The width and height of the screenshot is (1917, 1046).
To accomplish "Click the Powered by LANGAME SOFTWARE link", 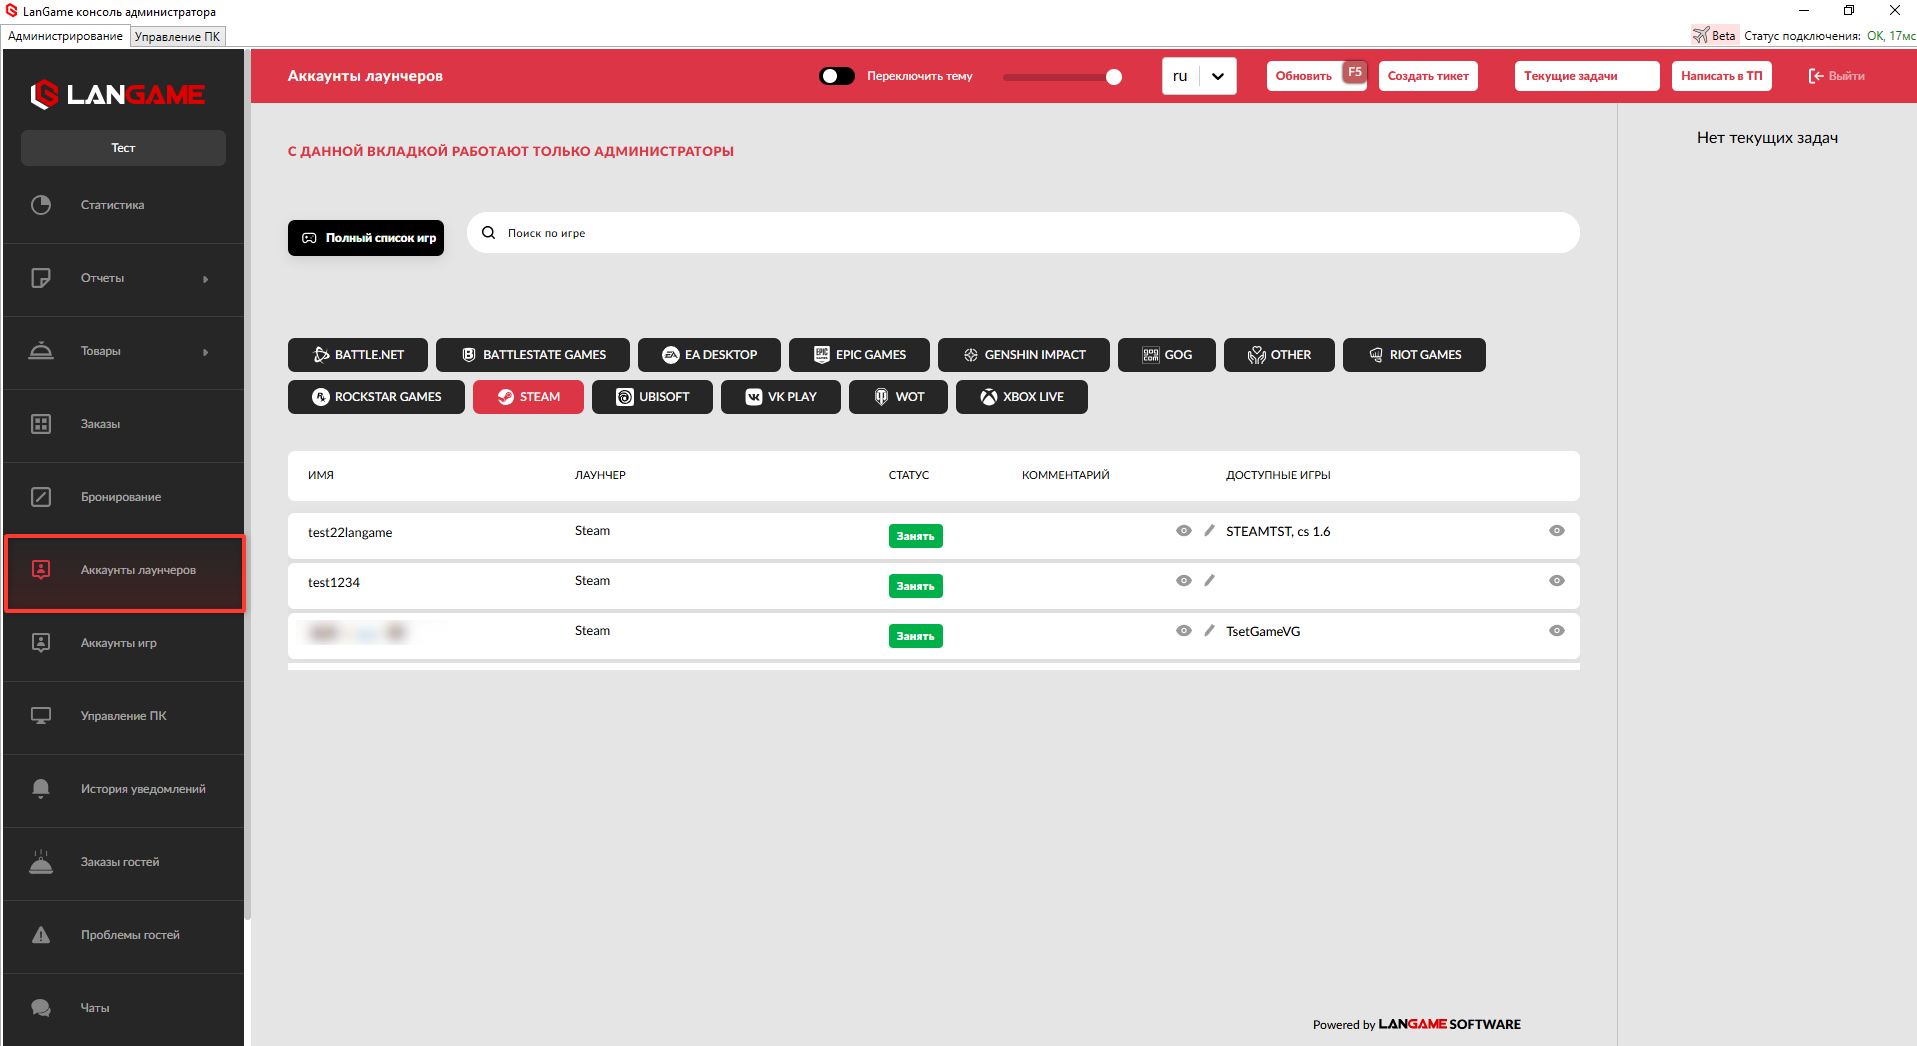I will (1417, 1024).
